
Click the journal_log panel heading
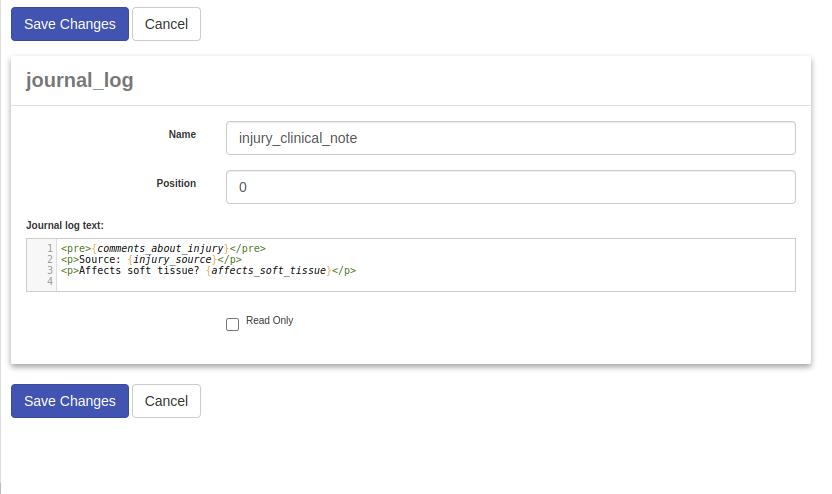(x=79, y=81)
